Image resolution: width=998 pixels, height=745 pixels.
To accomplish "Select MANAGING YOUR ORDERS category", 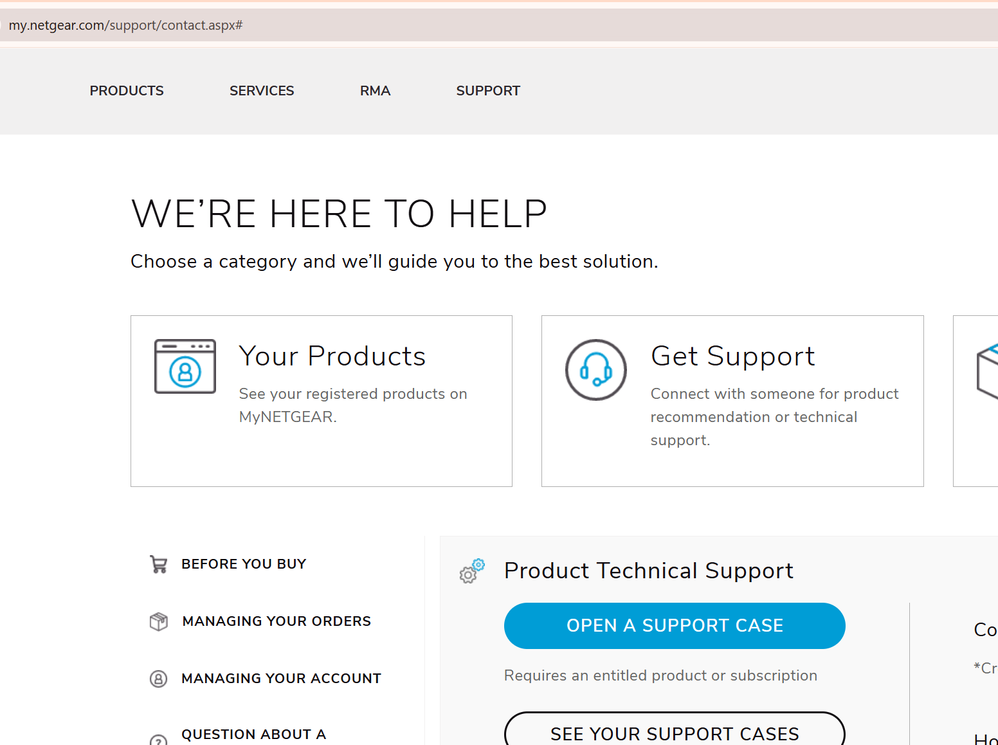I will [x=276, y=621].
